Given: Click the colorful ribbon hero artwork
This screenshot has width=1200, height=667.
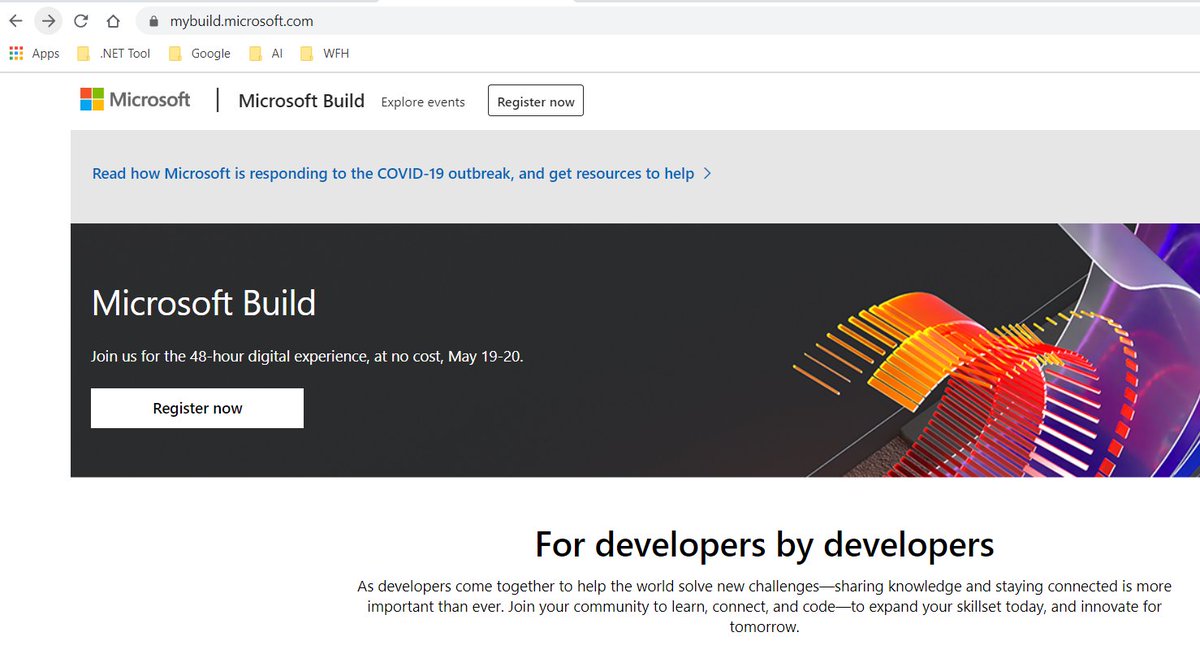Looking at the screenshot, I should pos(995,350).
